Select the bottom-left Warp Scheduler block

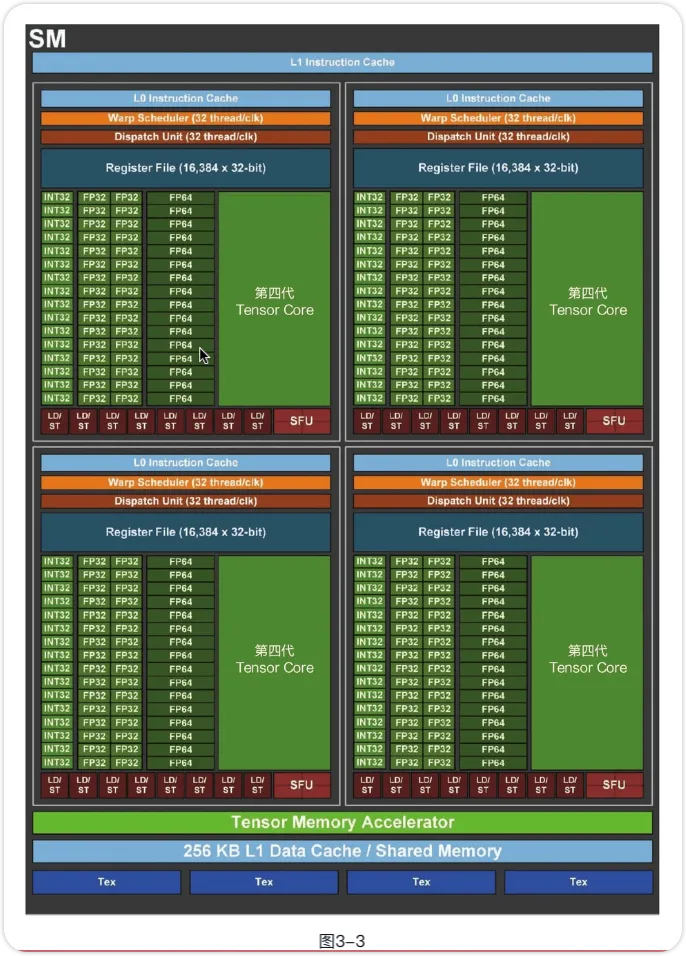[185, 482]
